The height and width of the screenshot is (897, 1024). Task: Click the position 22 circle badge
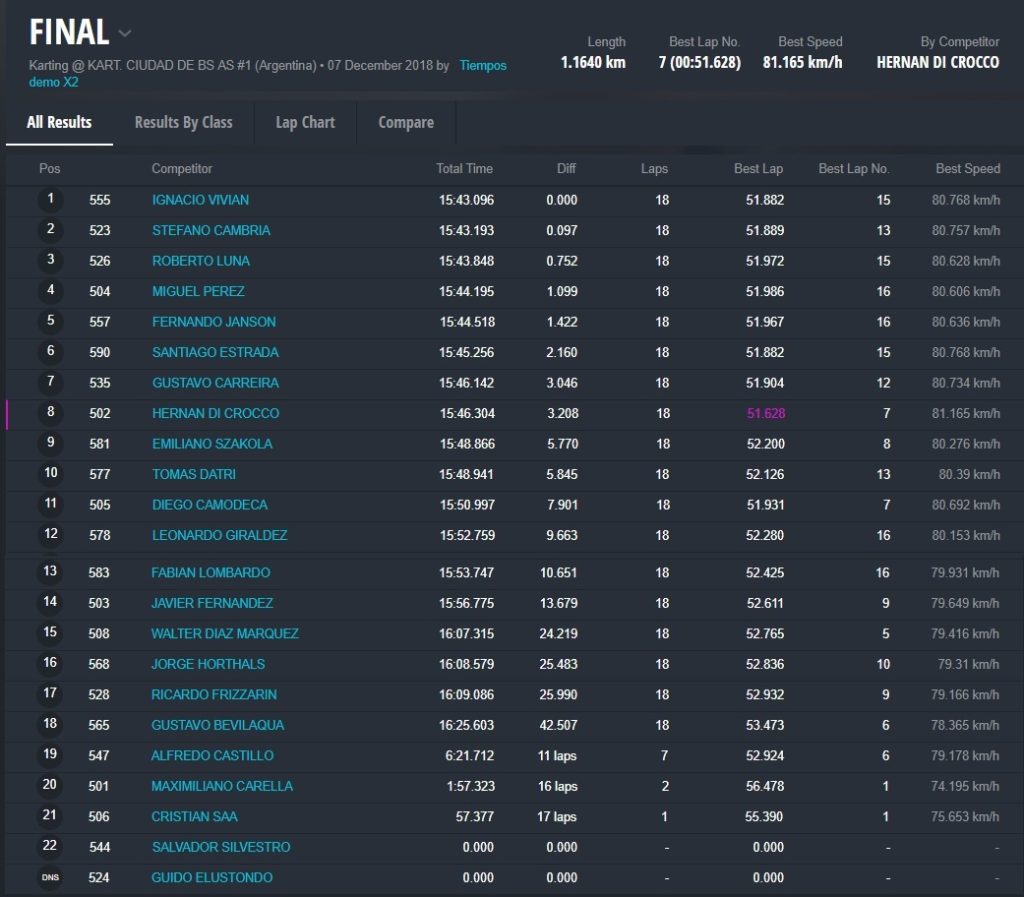click(50, 846)
